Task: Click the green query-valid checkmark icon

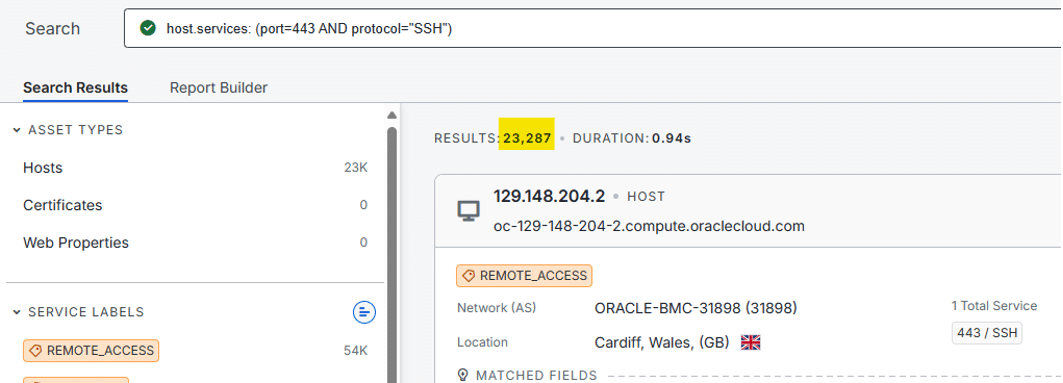Action: click(147, 28)
